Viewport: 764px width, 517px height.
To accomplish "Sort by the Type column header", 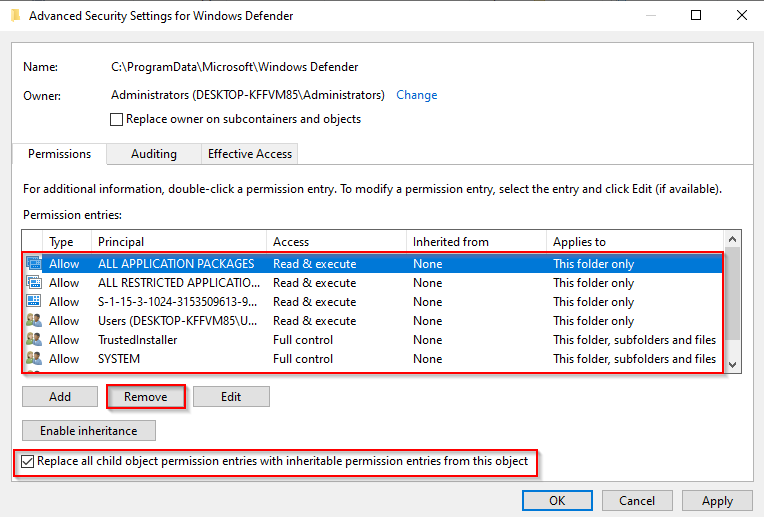I will tap(67, 242).
